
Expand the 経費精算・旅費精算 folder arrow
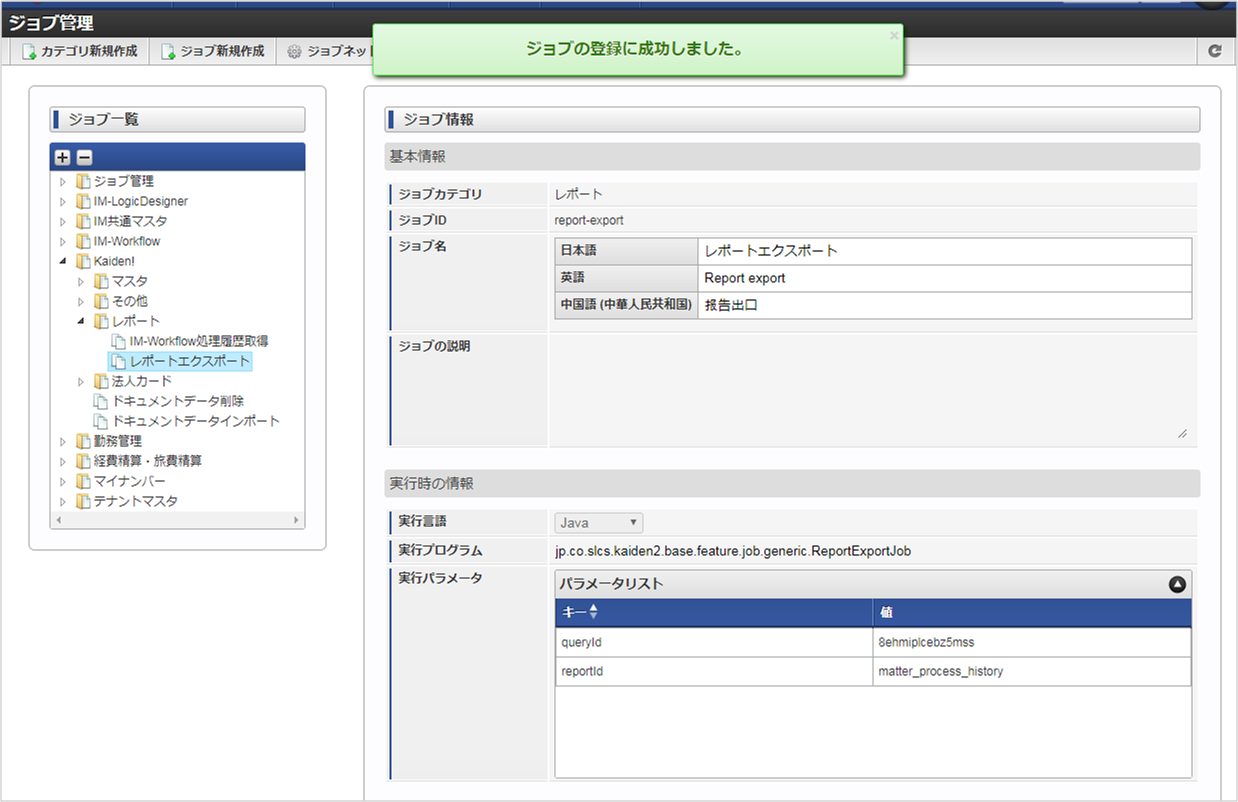pyautogui.click(x=63, y=461)
